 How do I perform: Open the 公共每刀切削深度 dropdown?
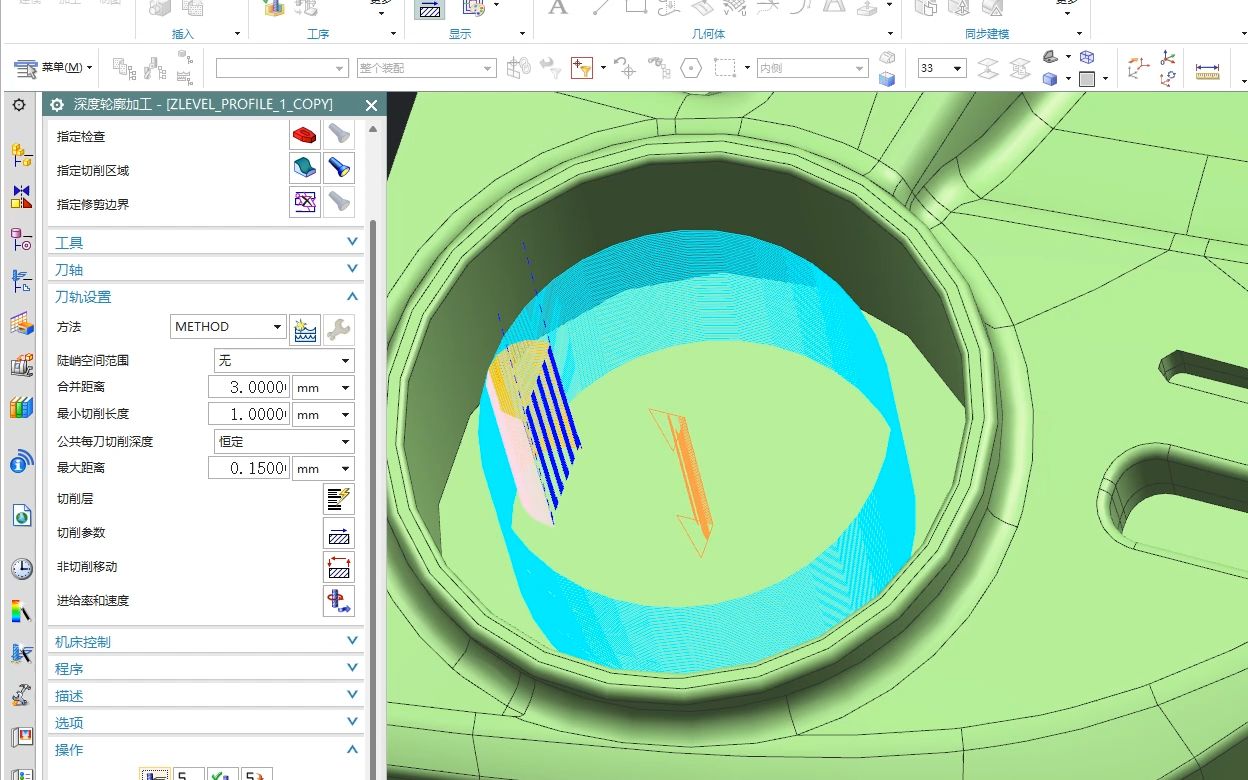(x=284, y=441)
